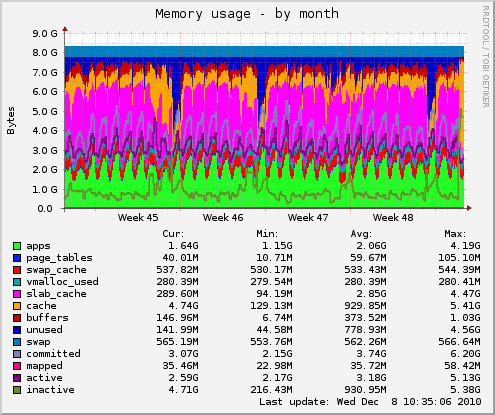Click buffers min value 6.74M

(x=277, y=318)
